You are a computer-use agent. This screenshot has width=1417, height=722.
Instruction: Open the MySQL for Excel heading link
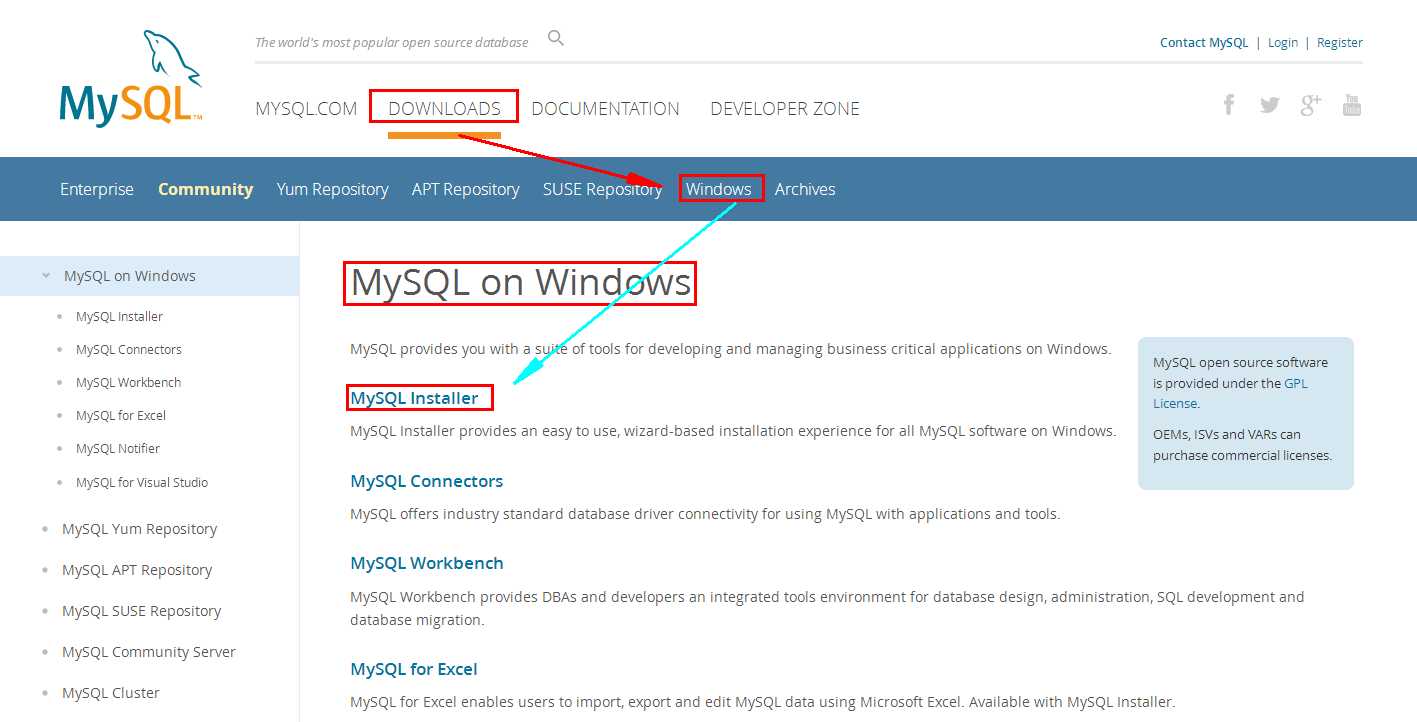[x=414, y=669]
